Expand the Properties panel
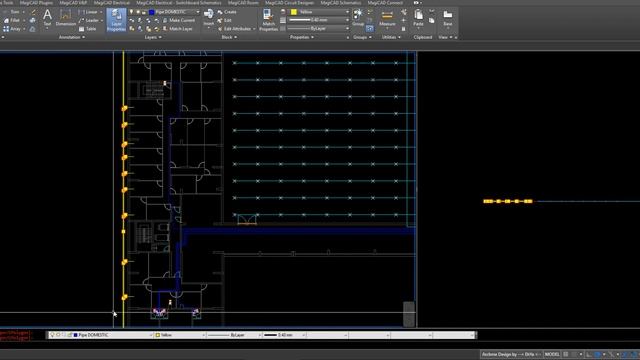 302,37
